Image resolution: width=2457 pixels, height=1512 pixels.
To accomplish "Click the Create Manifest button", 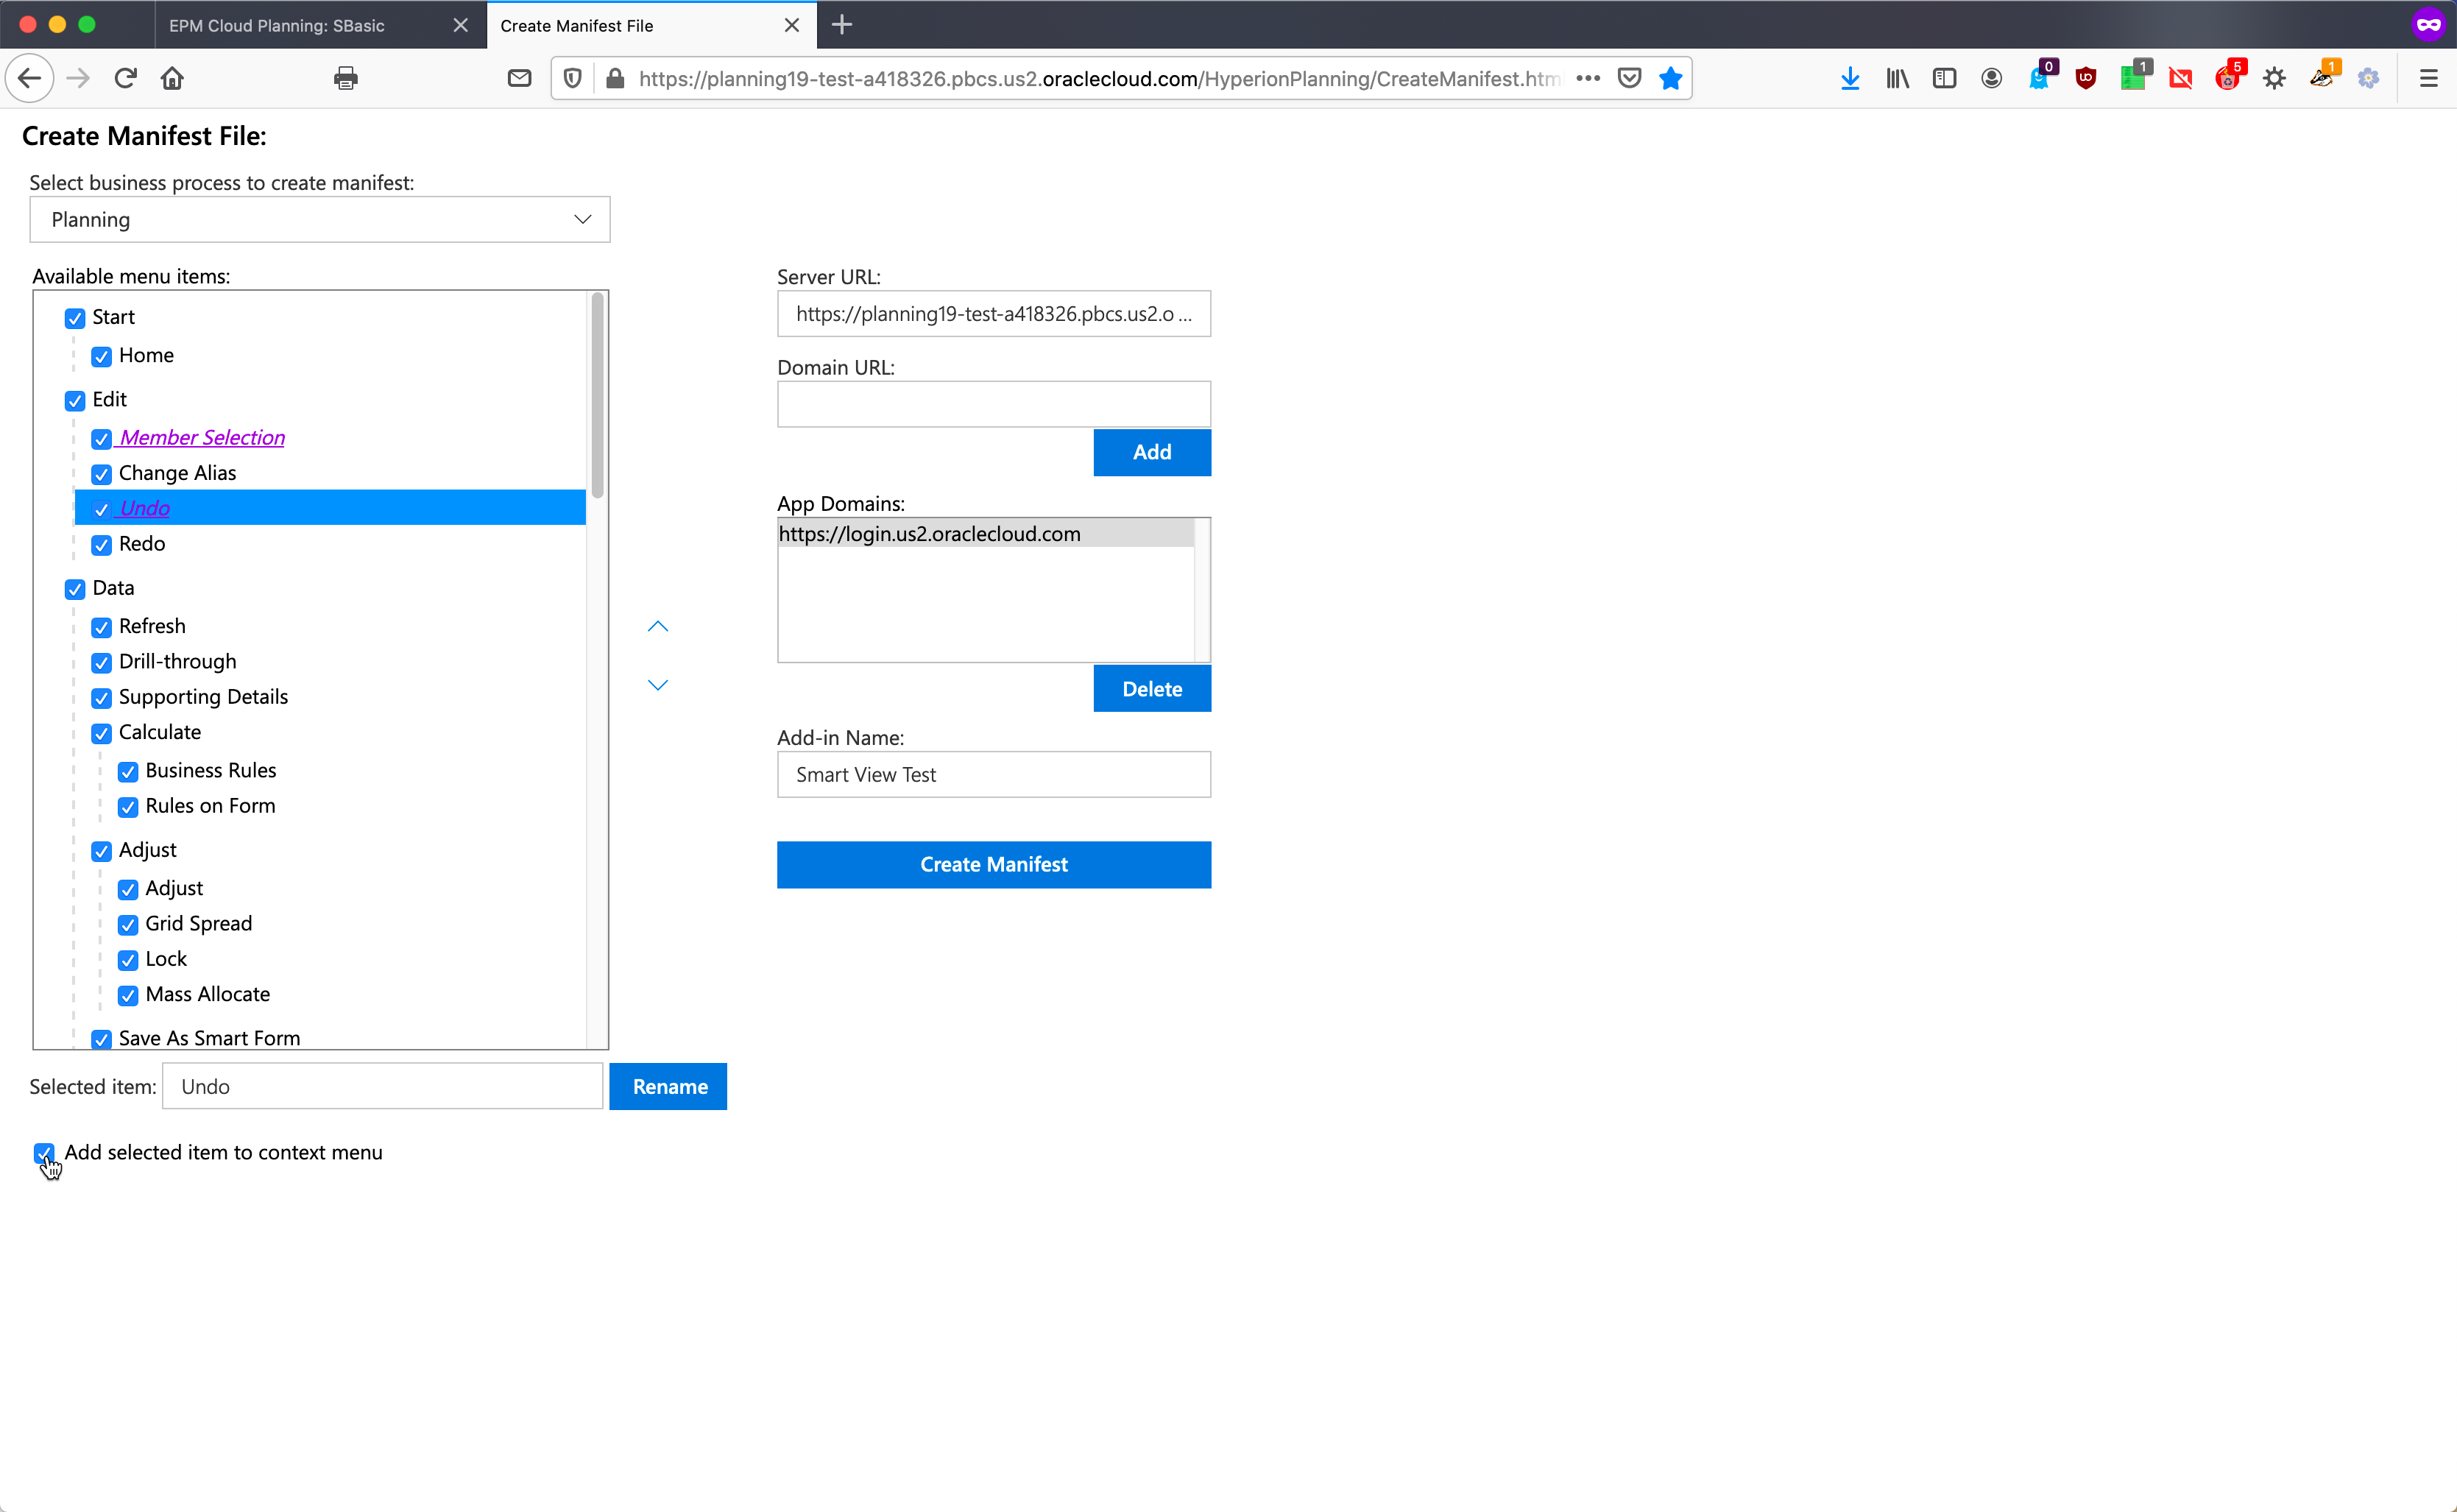I will coord(994,864).
